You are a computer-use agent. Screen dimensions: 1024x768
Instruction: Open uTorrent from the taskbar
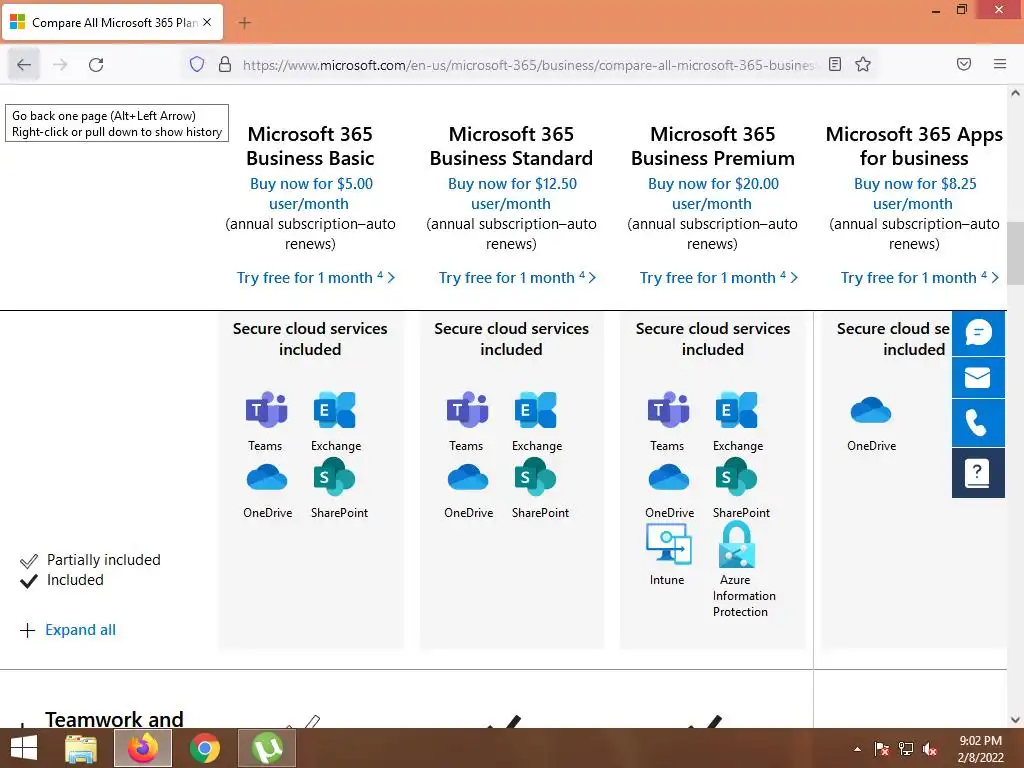[267, 748]
